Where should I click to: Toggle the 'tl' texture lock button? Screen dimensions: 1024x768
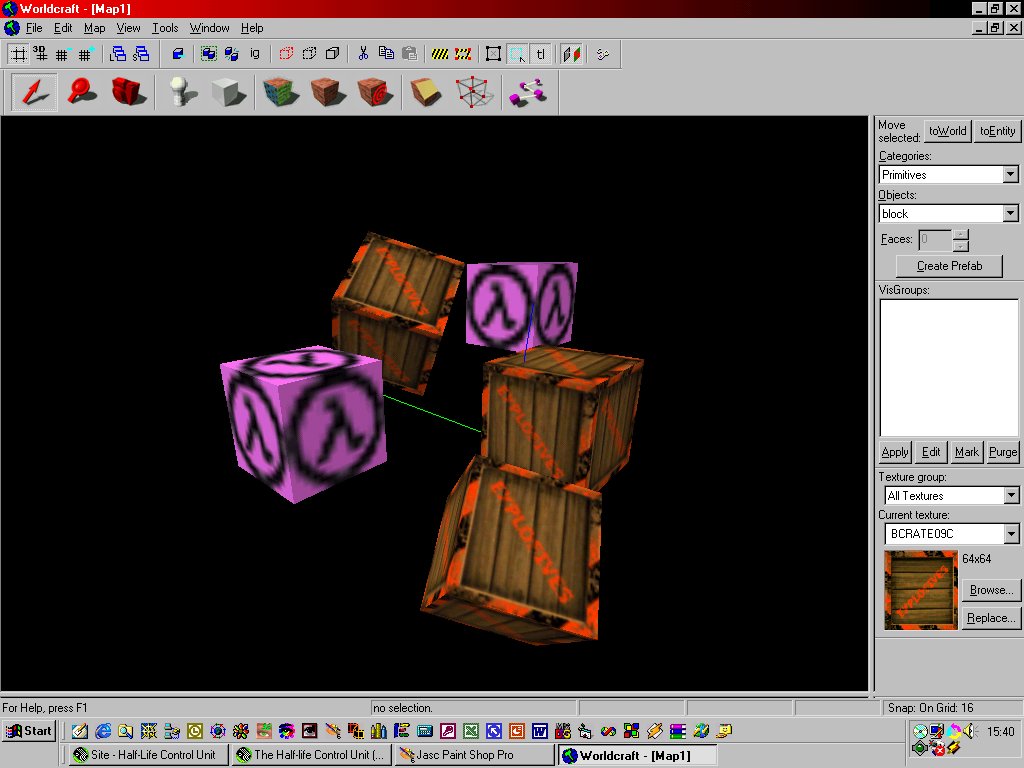[x=541, y=54]
